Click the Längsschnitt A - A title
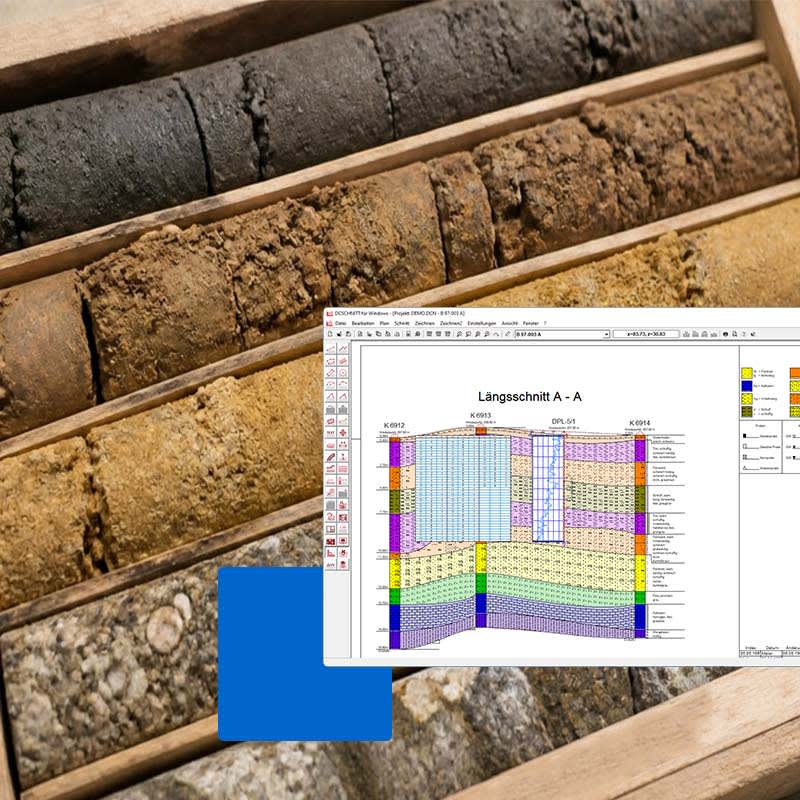Viewport: 800px width, 800px height. click(x=530, y=396)
